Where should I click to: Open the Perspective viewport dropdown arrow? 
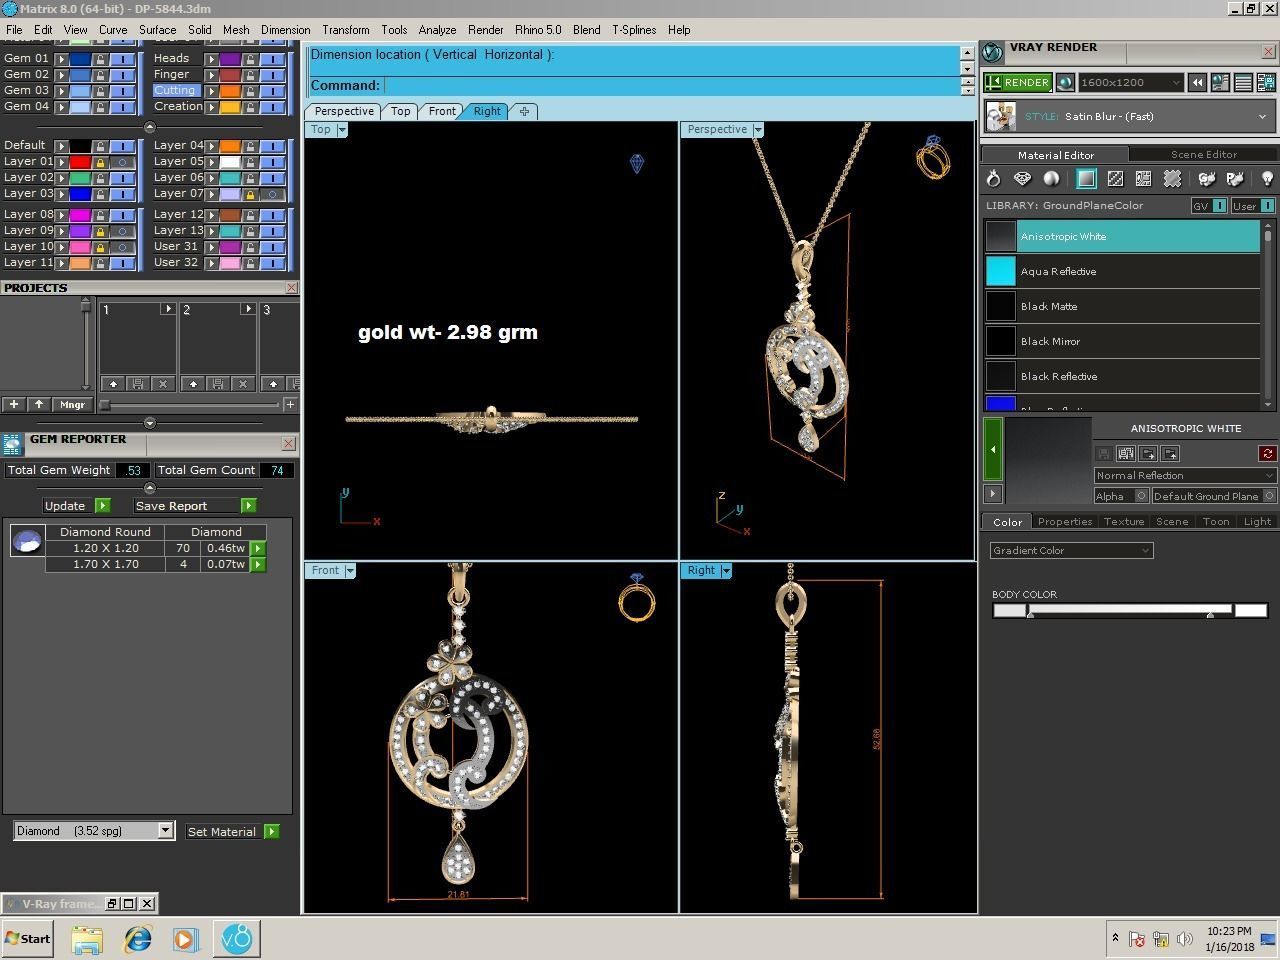(x=758, y=130)
